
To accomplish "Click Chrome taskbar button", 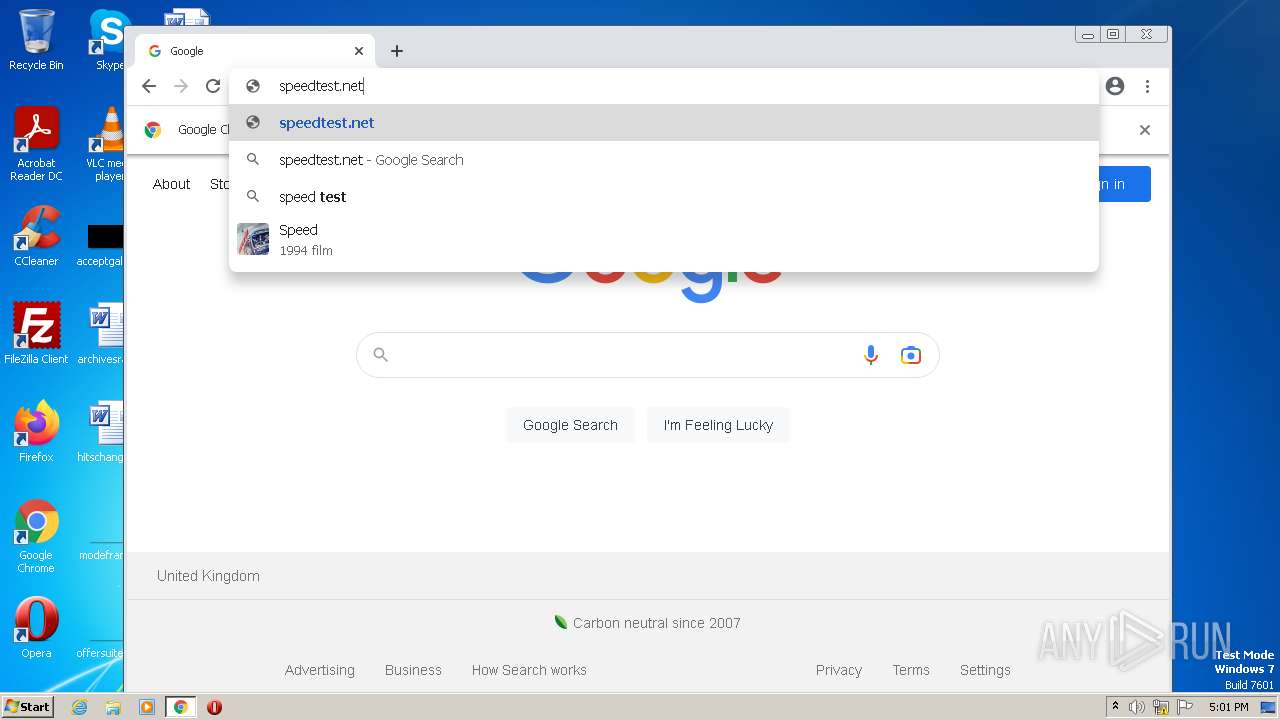I will point(181,707).
